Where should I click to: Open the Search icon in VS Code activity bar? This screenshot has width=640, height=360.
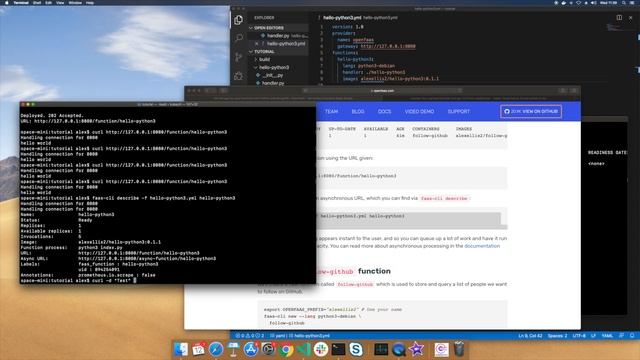(x=239, y=38)
